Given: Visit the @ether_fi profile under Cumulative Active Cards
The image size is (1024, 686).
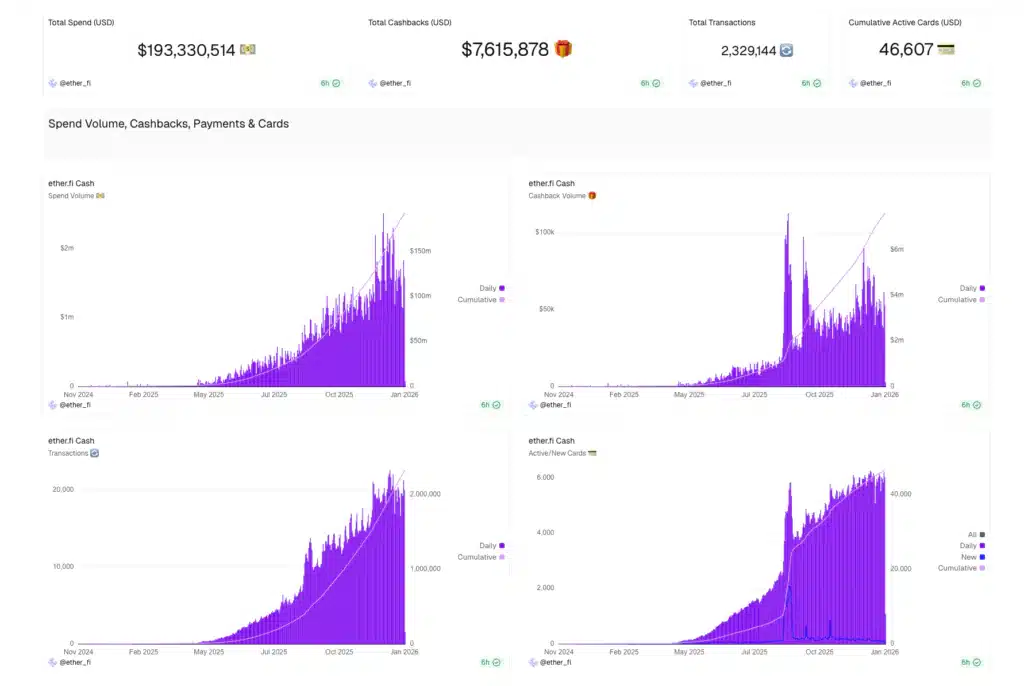Looking at the screenshot, I should tap(875, 83).
